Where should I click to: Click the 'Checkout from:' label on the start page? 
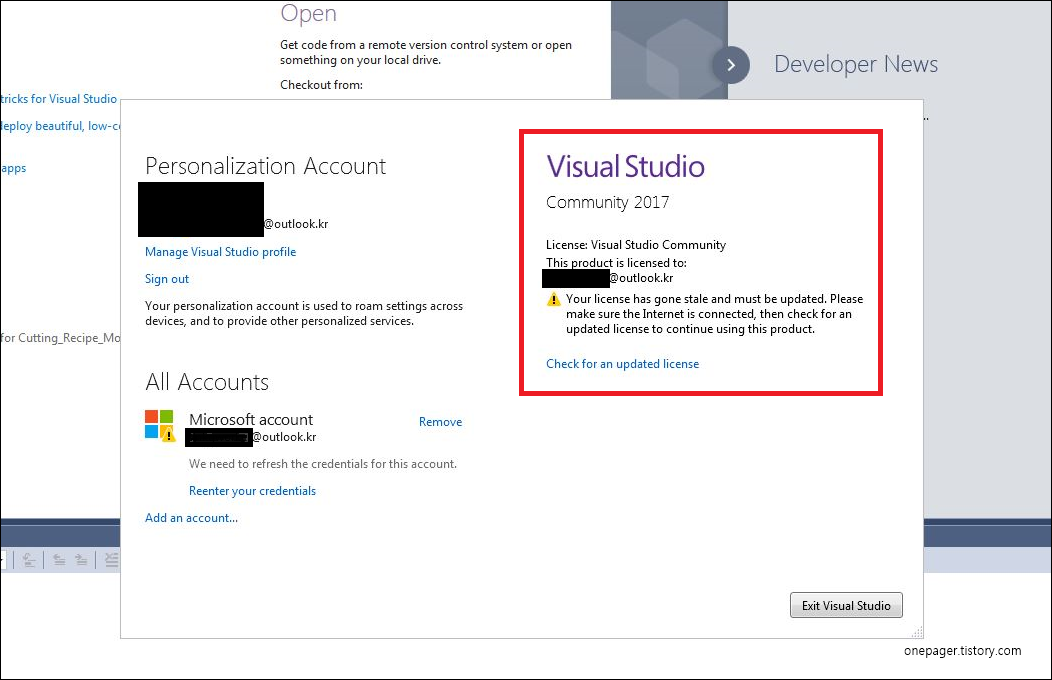click(321, 84)
